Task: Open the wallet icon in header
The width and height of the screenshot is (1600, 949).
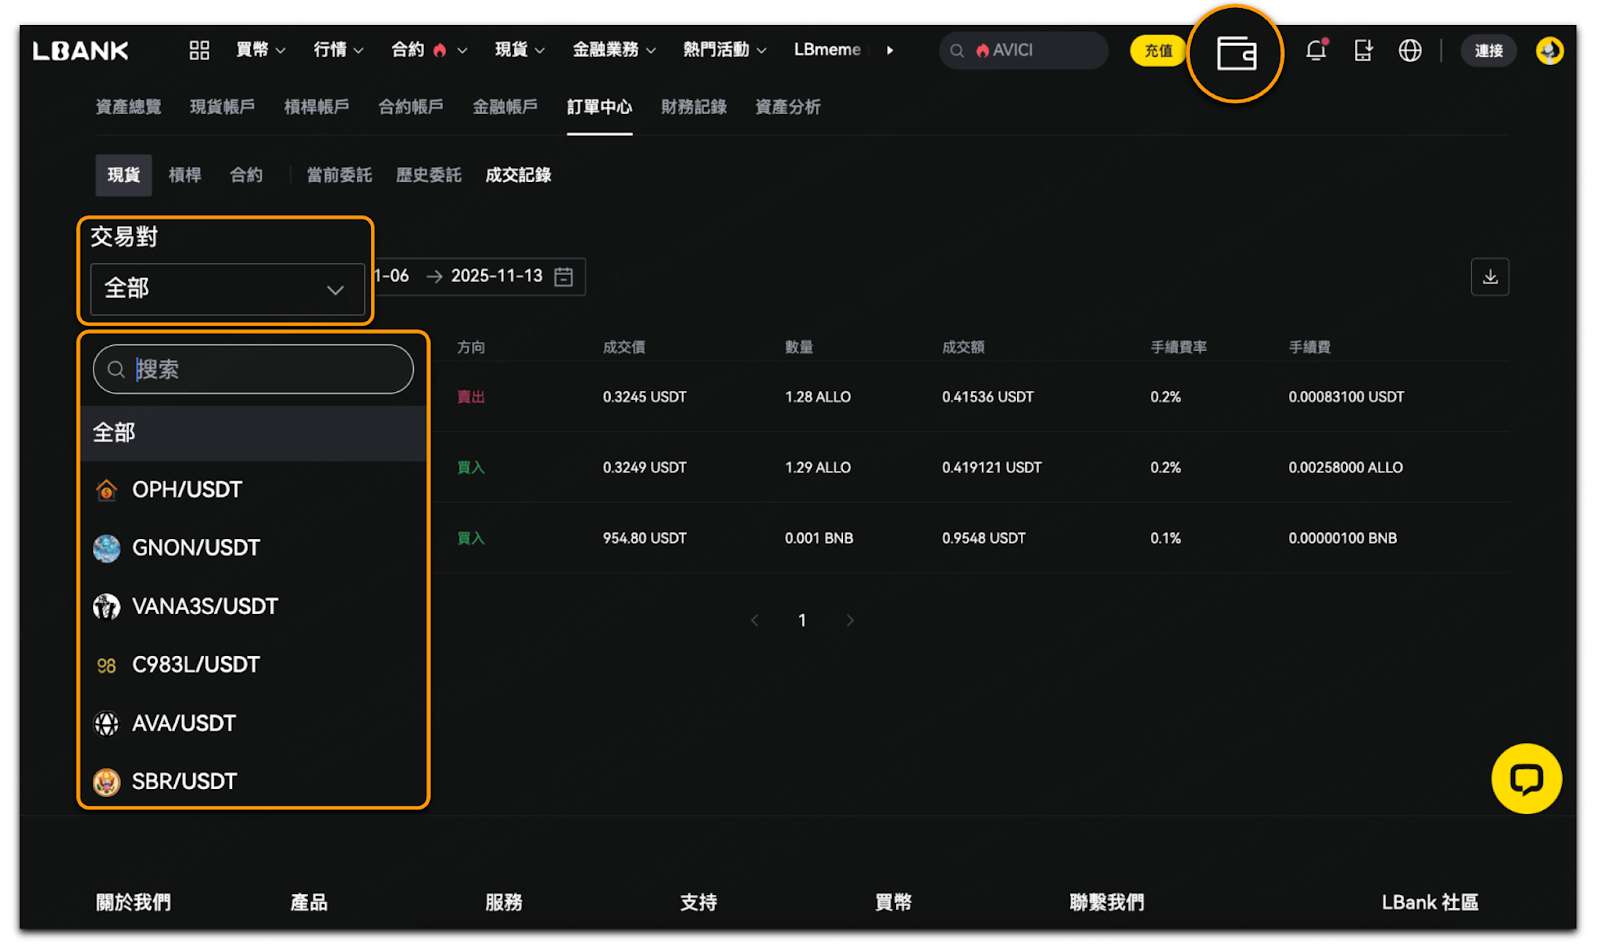Action: 1235,53
